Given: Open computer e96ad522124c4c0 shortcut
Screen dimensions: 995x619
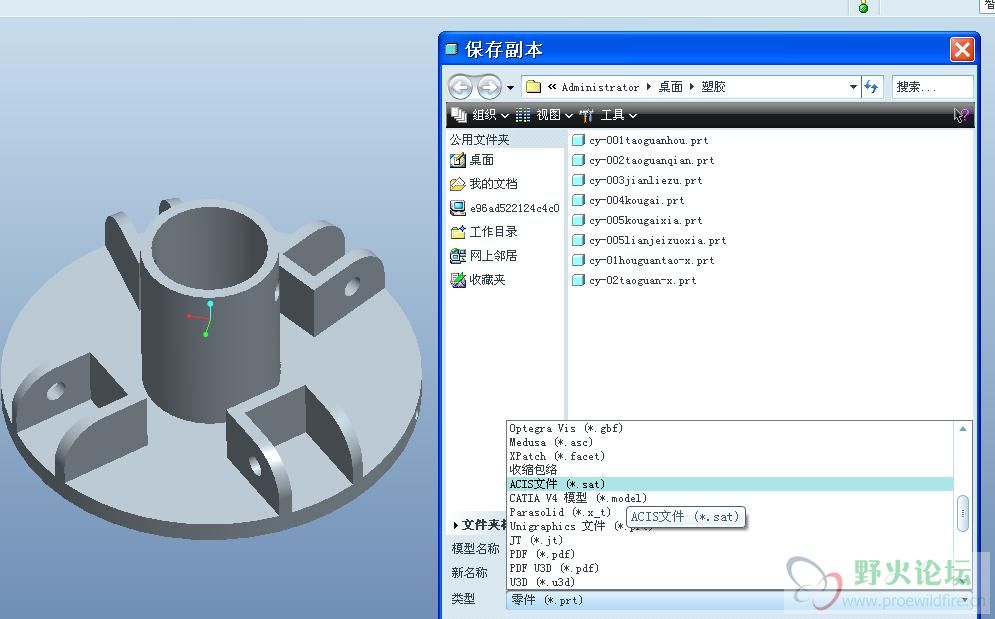Looking at the screenshot, I should 504,208.
